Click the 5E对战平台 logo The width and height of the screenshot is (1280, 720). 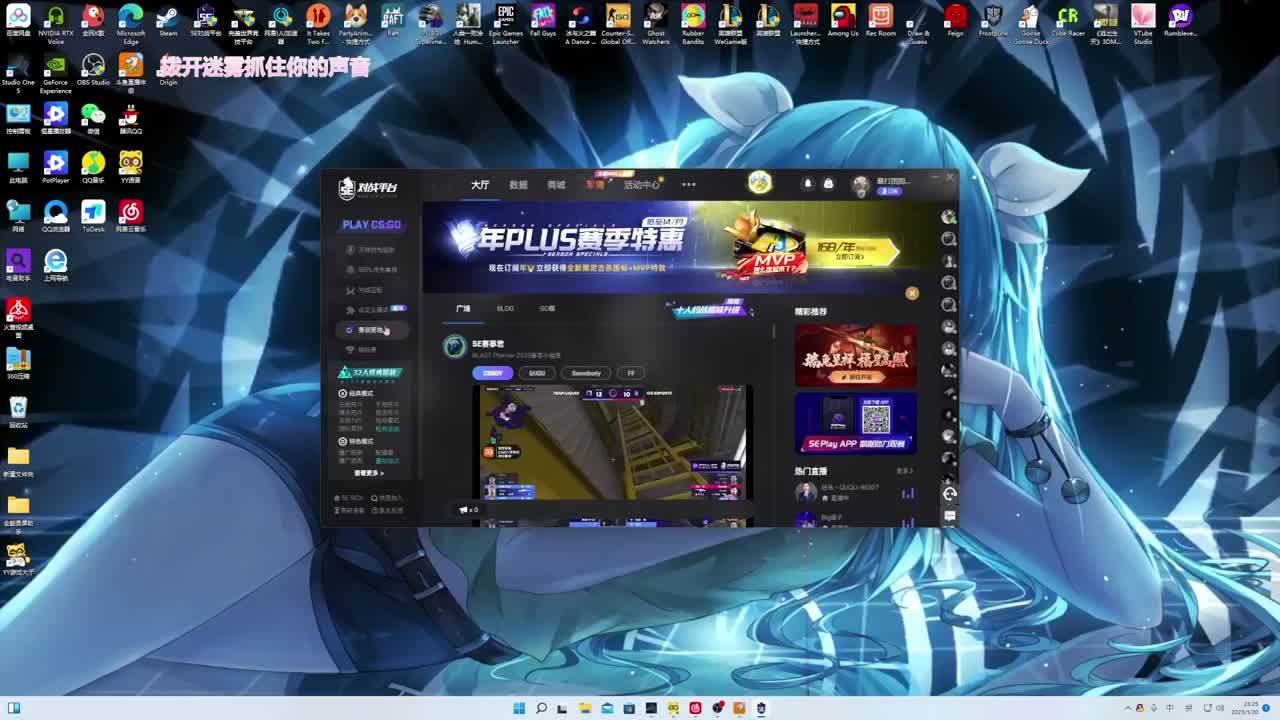click(367, 187)
